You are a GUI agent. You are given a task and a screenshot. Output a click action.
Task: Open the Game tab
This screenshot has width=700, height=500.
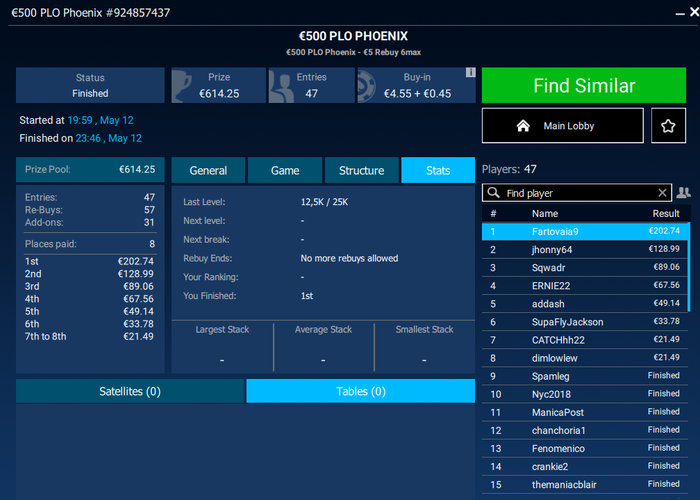click(x=285, y=170)
